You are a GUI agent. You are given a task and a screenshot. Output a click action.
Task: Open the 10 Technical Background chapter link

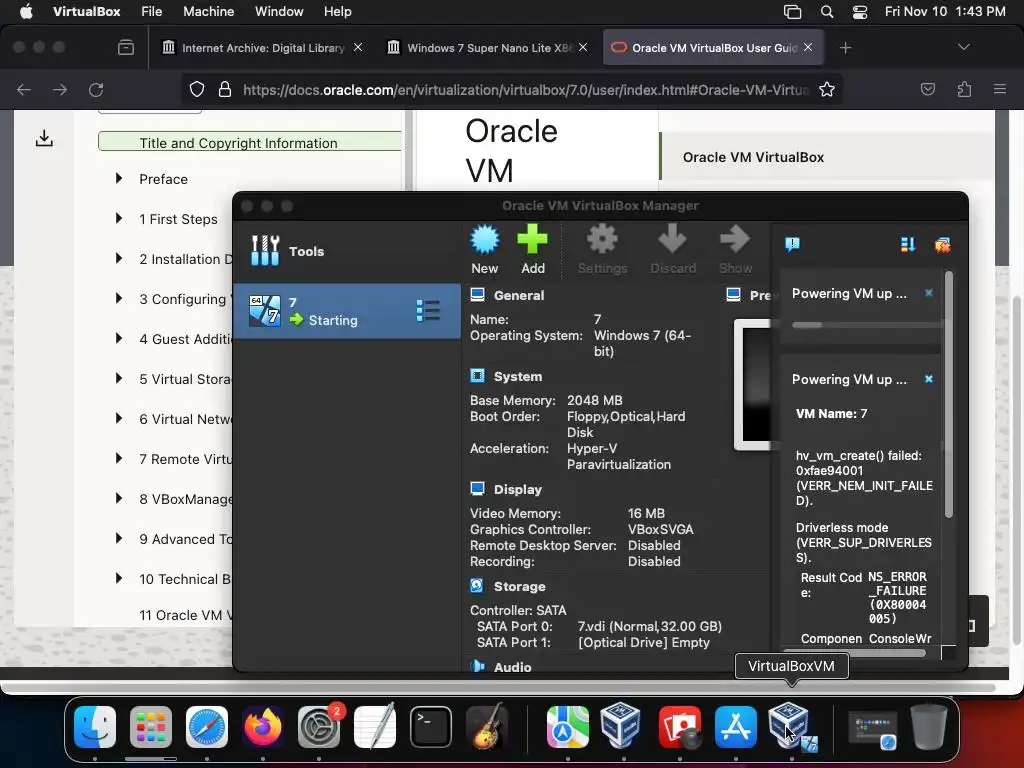pos(185,579)
